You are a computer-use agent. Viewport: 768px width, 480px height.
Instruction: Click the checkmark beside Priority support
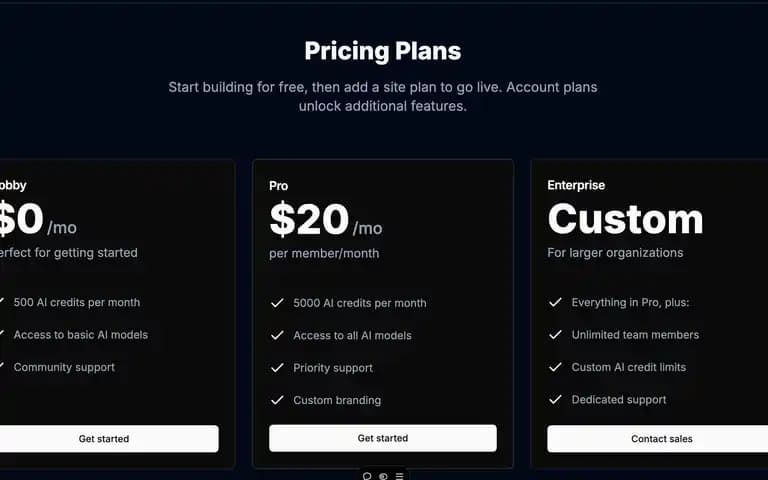coord(277,367)
